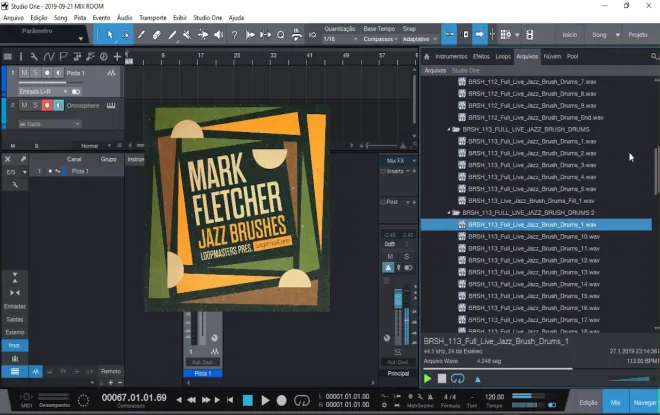Toggle the Mix view button
Viewport: 660px width, 415px height.
[x=616, y=403]
